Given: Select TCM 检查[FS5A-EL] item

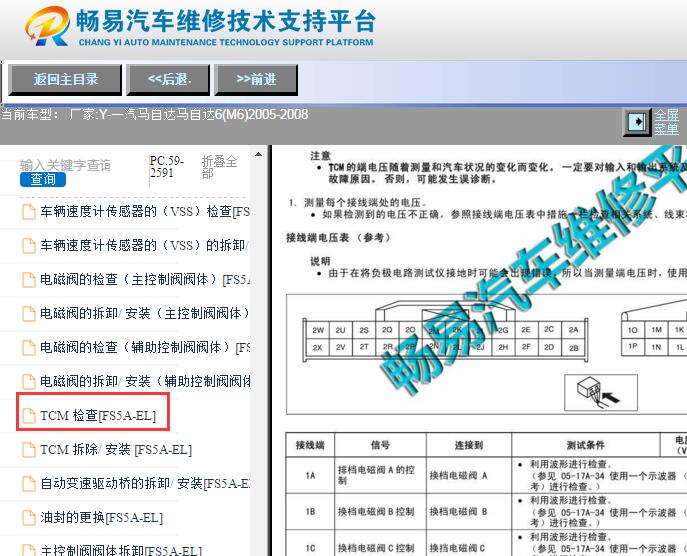Looking at the screenshot, I should (98, 415).
